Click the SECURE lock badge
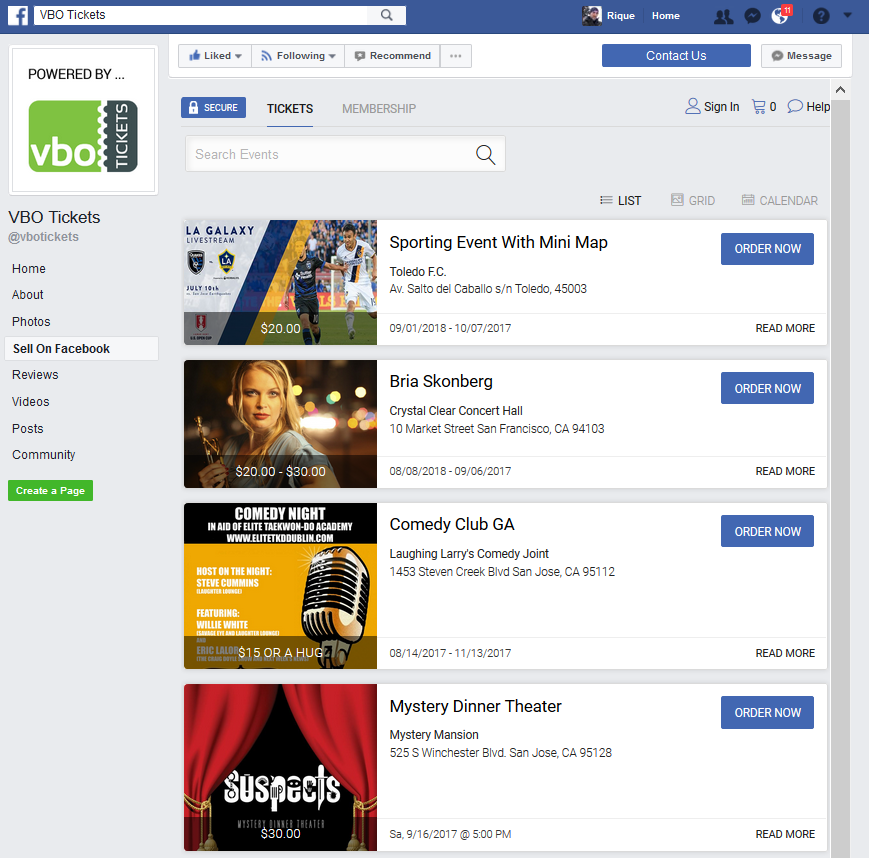 click(x=213, y=108)
